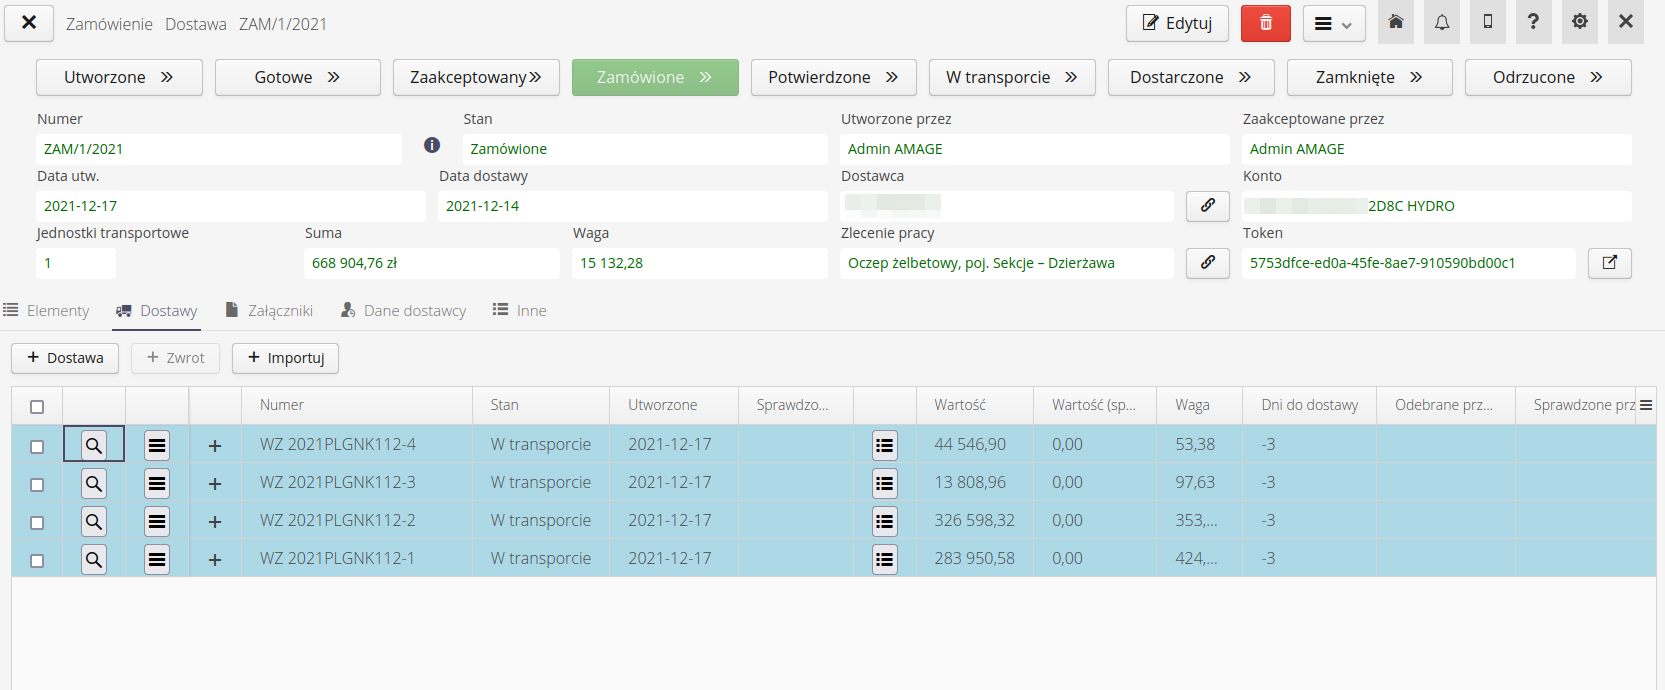Click link icon next to Dostawca field
This screenshot has height=690, width=1665.
1207,206
